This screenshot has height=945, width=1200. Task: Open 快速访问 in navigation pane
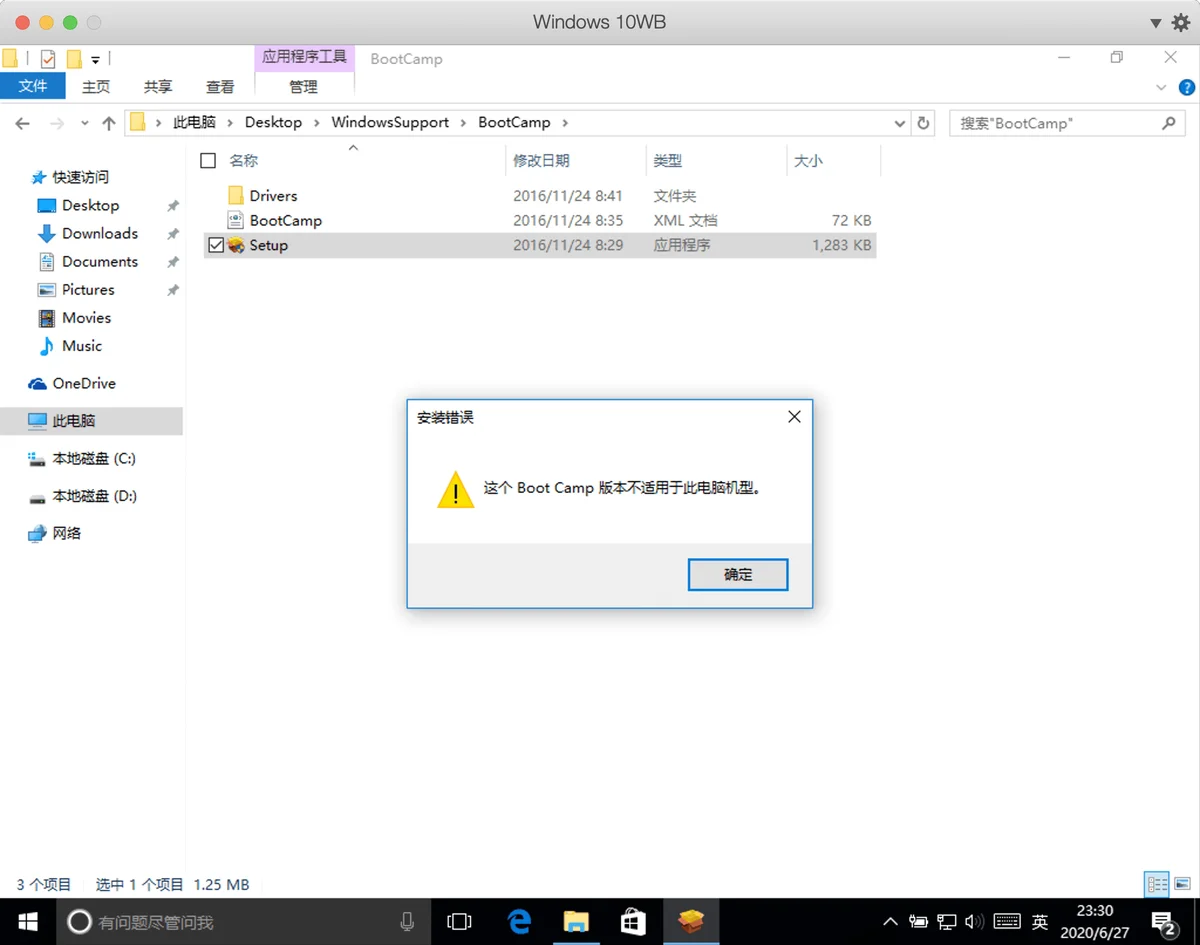[x=80, y=177]
